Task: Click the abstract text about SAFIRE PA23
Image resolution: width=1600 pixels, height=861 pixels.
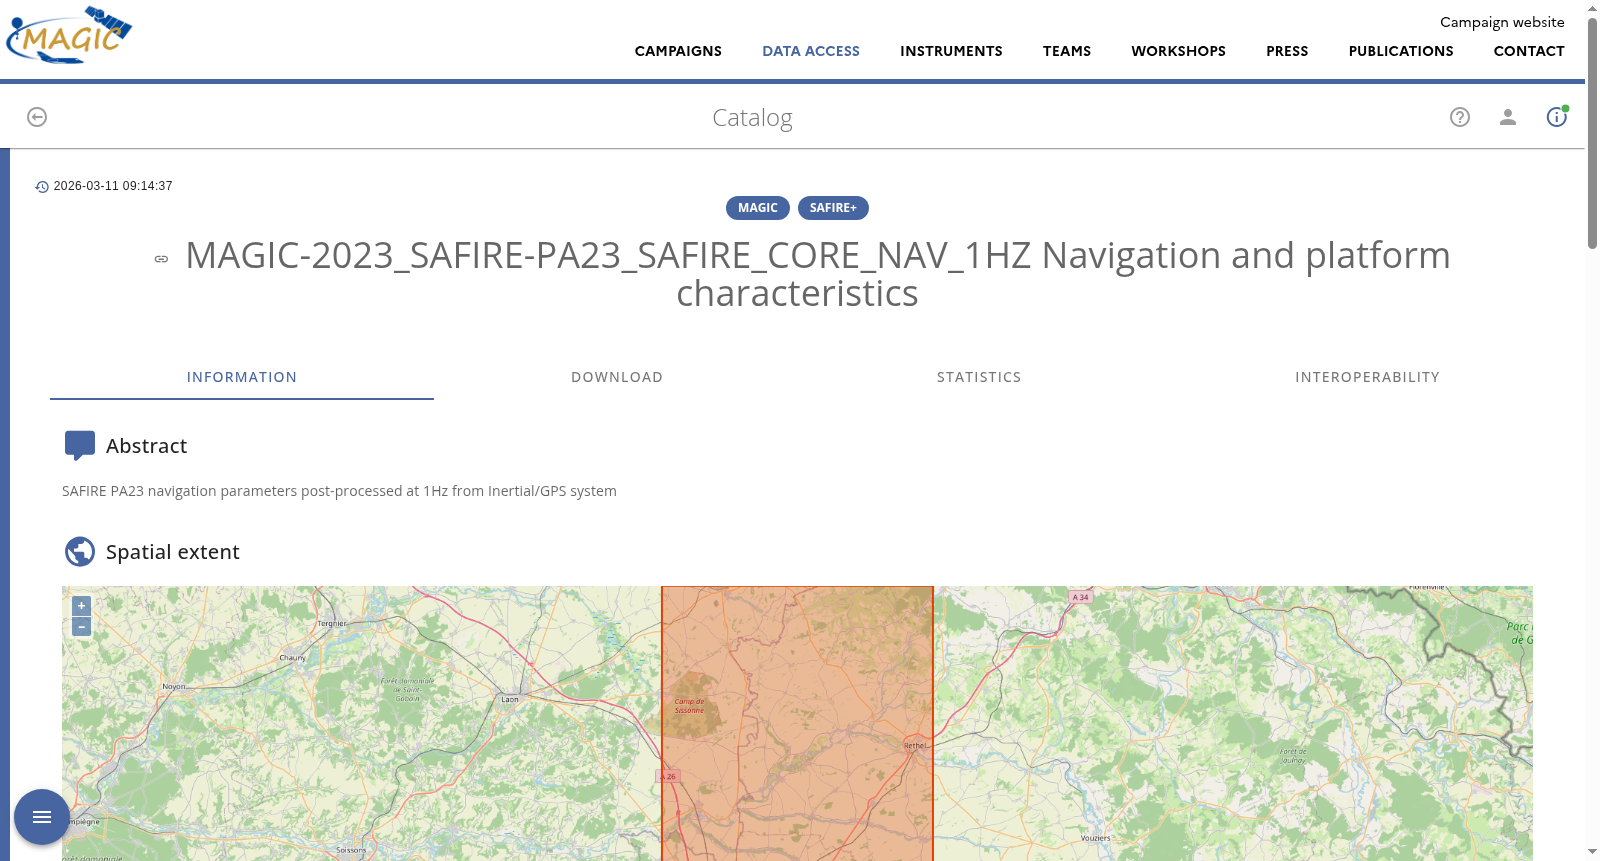Action: click(339, 491)
